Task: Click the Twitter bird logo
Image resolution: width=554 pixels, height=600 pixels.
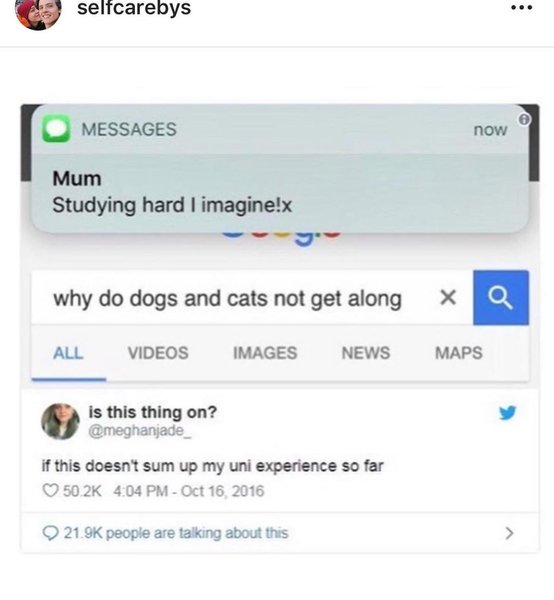Action: coord(508,412)
